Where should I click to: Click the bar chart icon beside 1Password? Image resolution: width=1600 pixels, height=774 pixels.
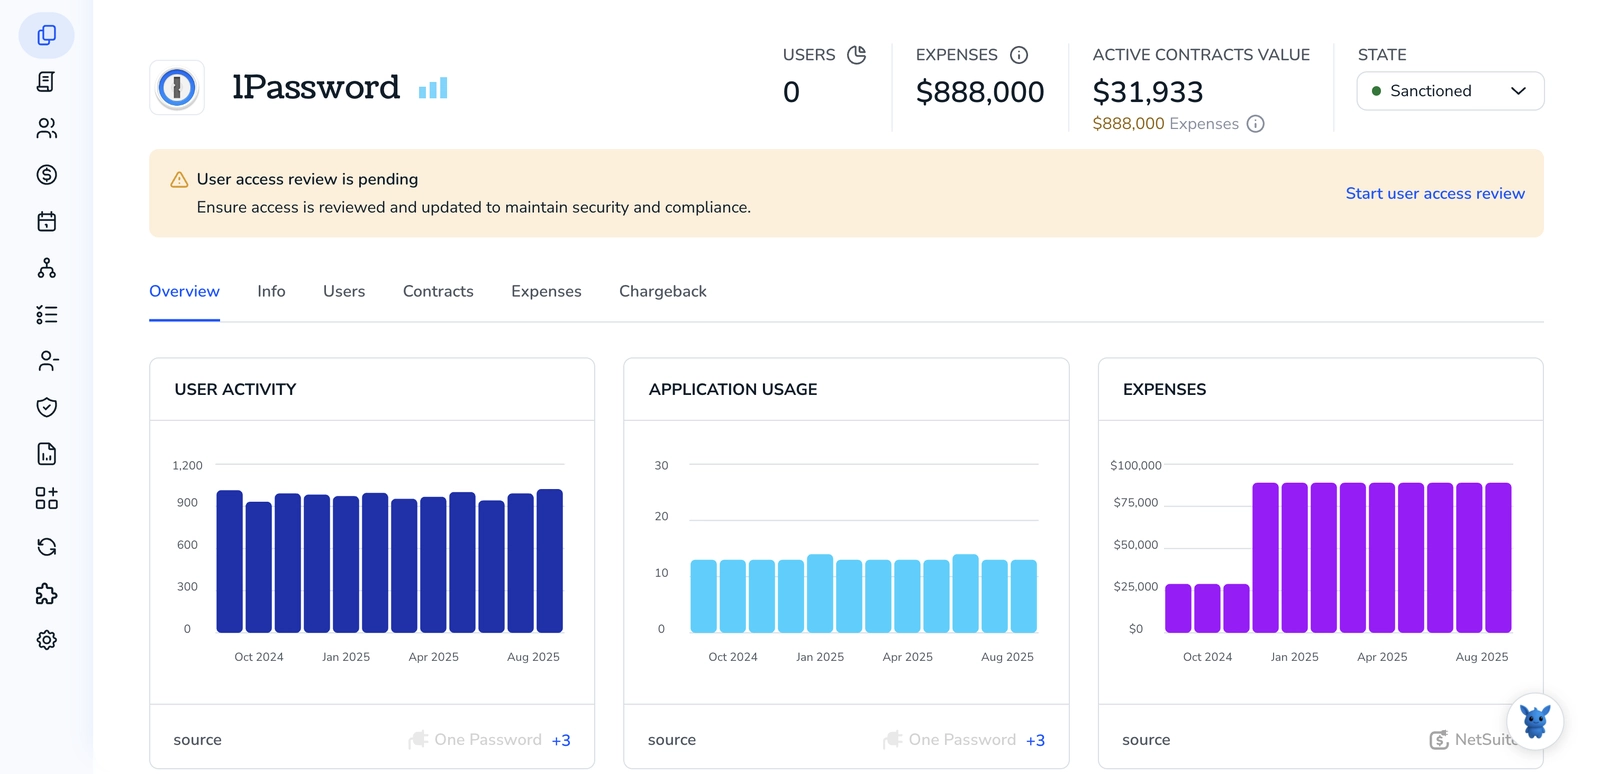tap(433, 88)
